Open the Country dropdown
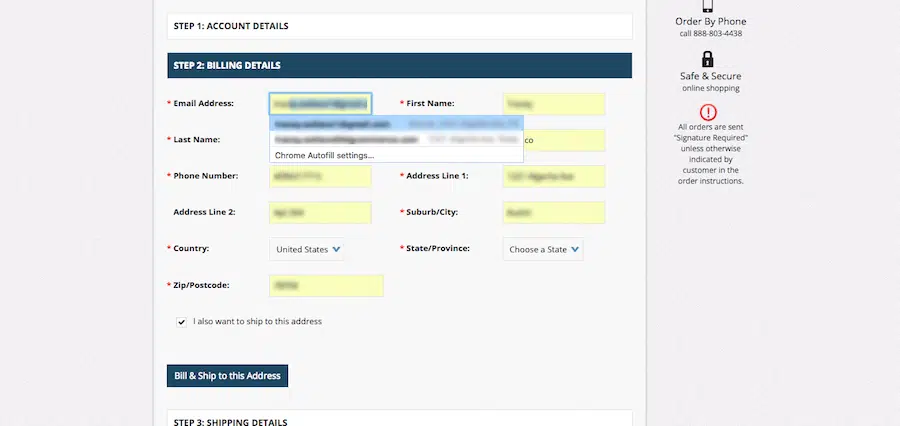This screenshot has height=426, width=900. (307, 249)
